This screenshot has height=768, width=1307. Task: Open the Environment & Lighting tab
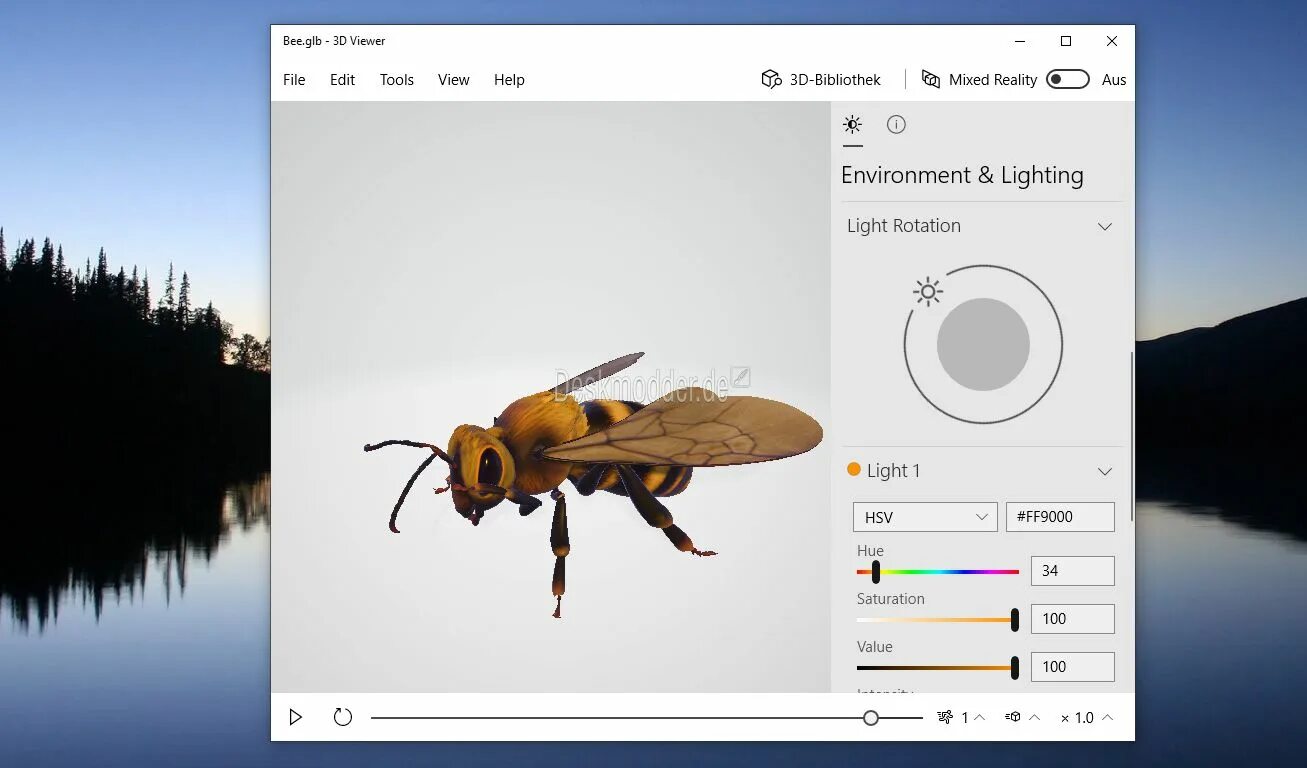(x=852, y=125)
